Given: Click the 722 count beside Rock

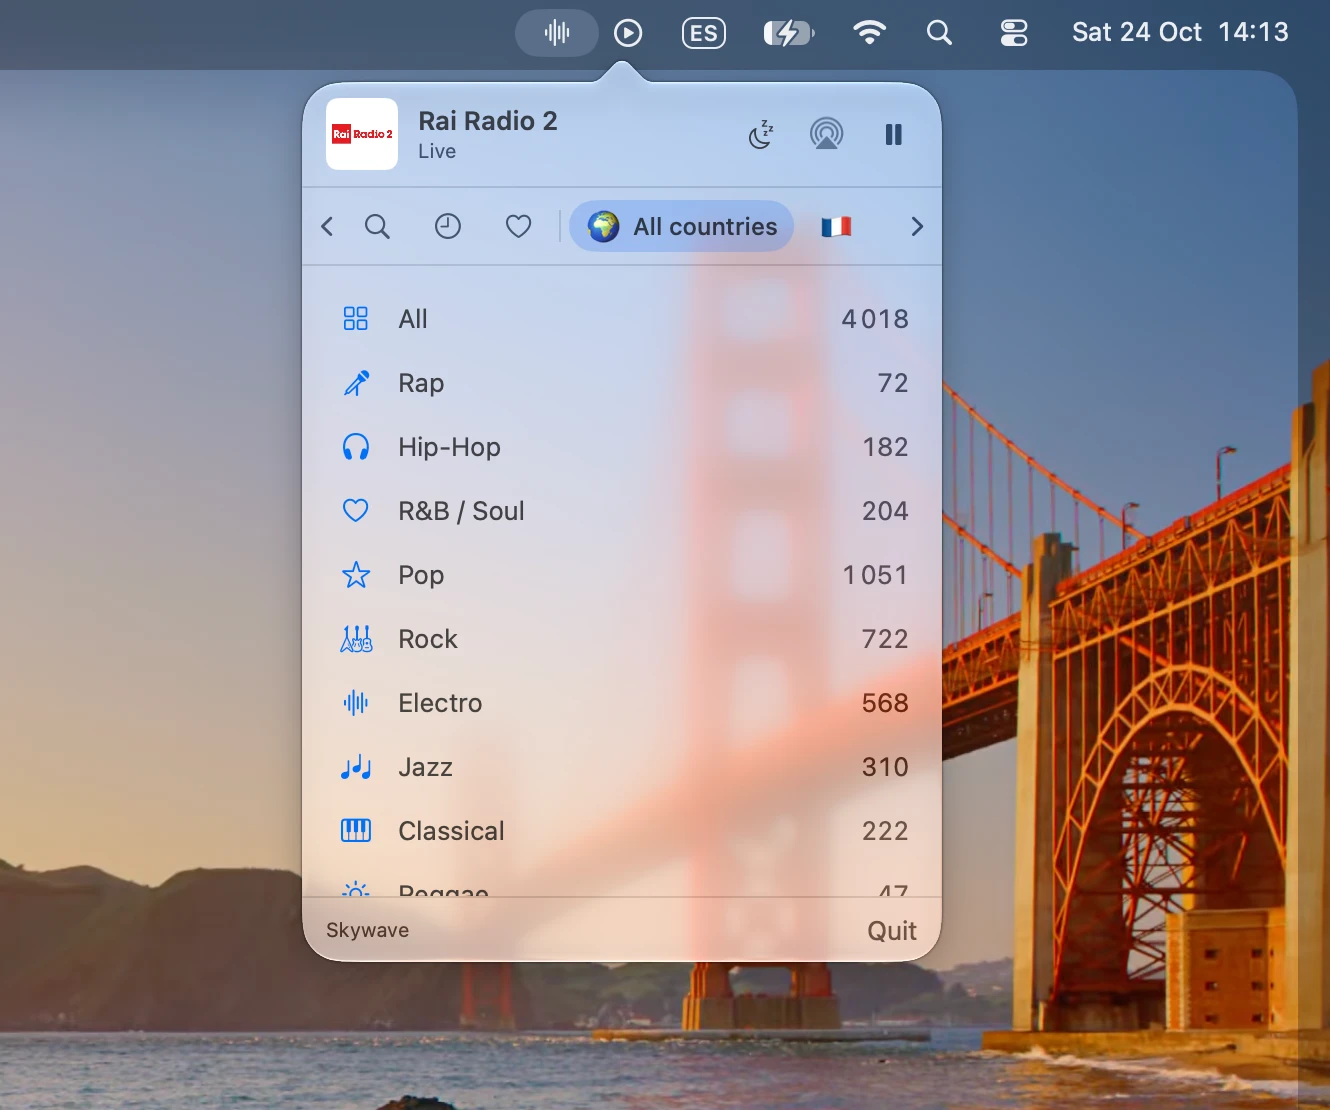Looking at the screenshot, I should (885, 639).
